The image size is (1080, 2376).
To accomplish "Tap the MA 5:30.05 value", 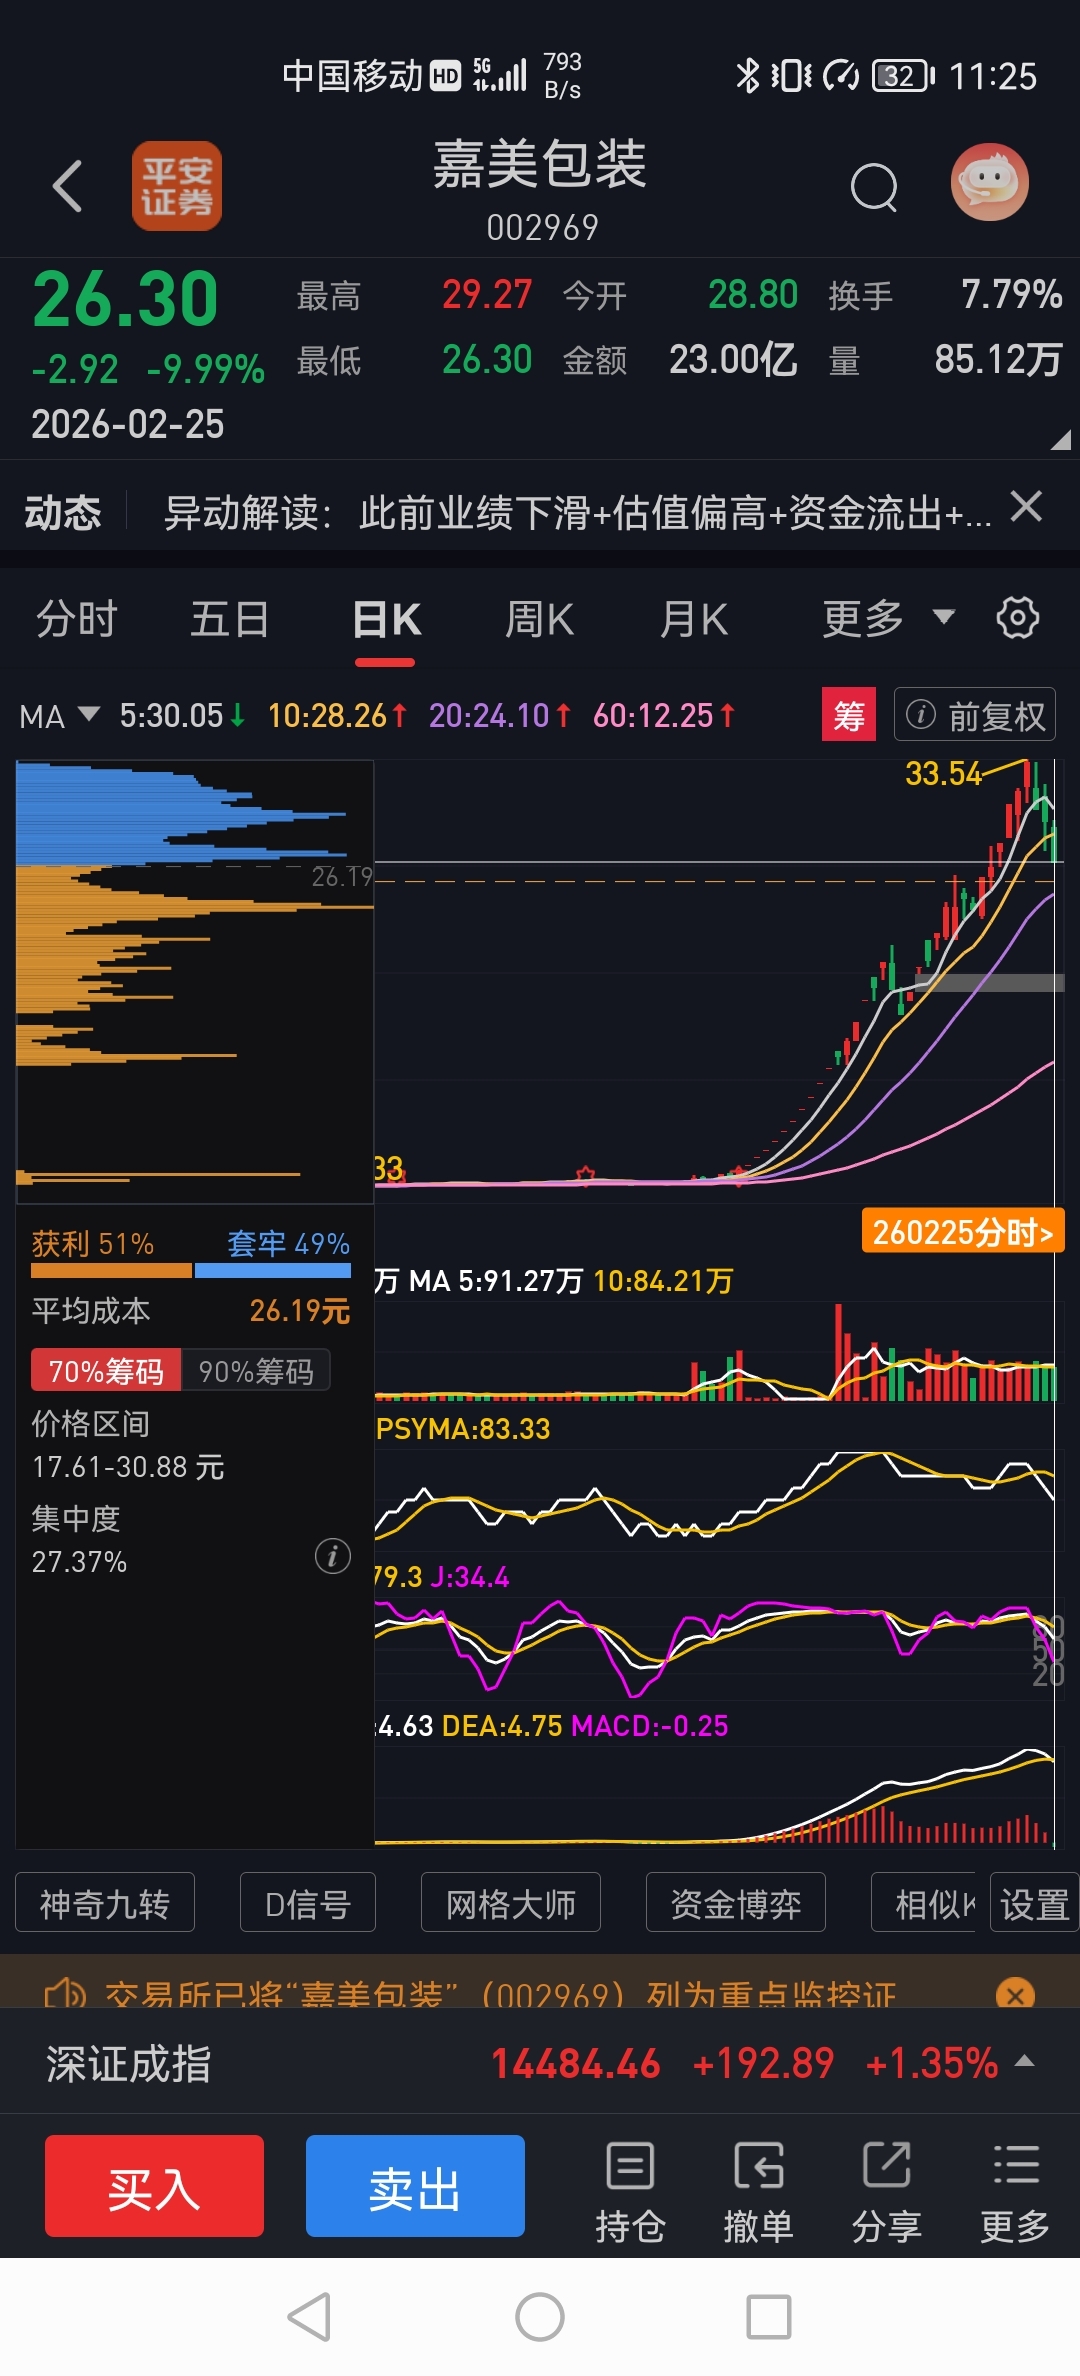I will tap(182, 715).
